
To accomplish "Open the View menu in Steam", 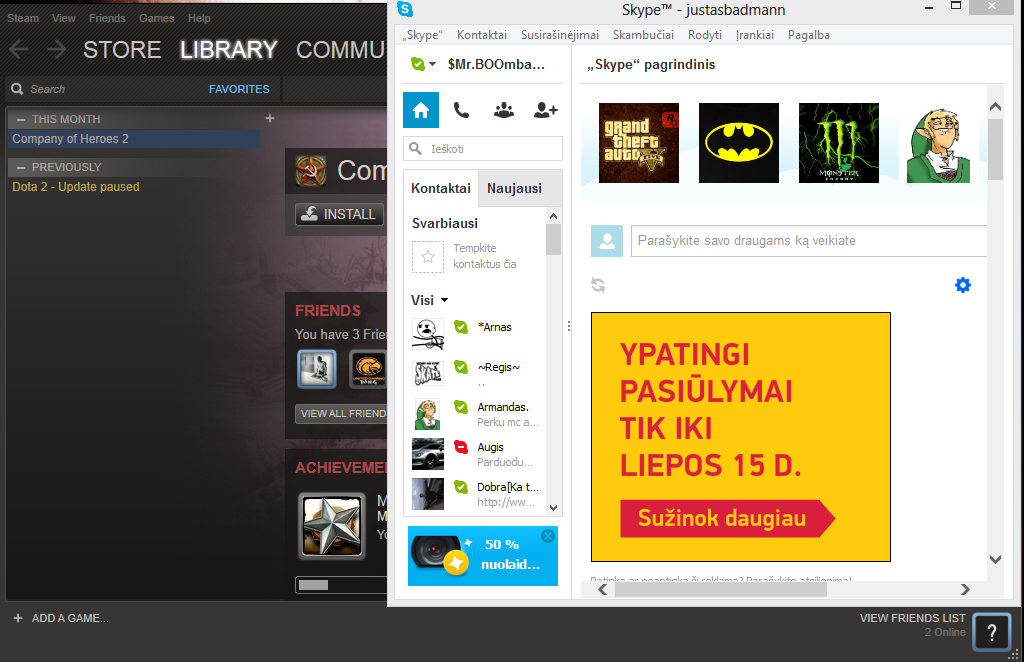I will point(64,18).
